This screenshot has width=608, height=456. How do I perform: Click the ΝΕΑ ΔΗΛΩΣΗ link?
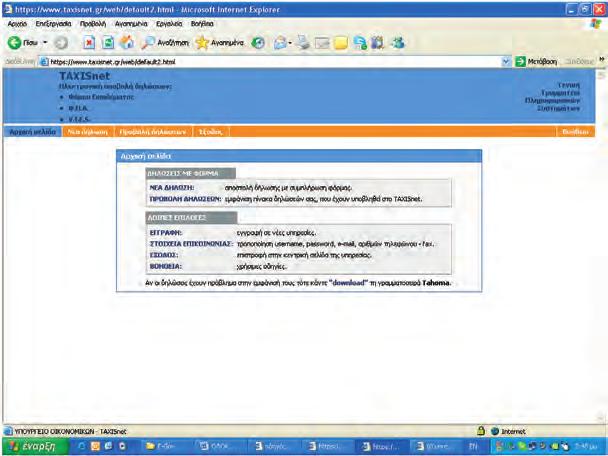[x=172, y=188]
